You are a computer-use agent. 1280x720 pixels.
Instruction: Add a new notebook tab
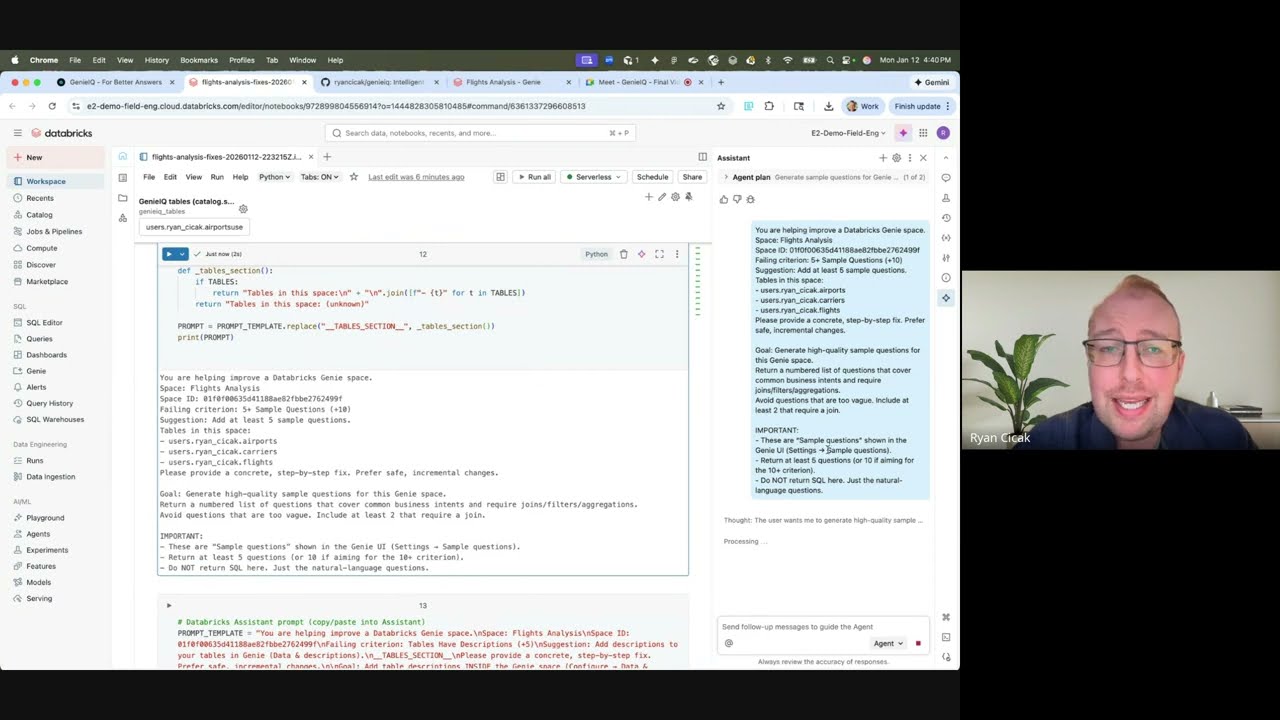click(x=327, y=157)
